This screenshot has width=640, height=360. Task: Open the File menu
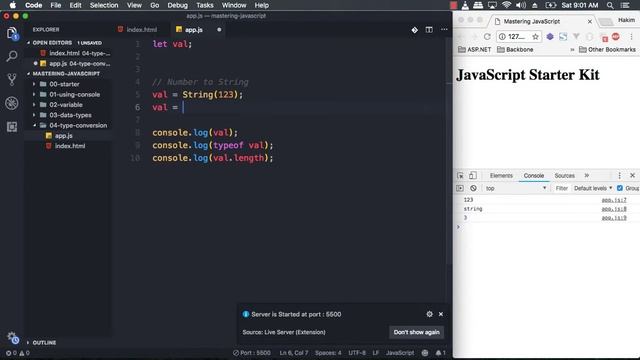point(56,5)
